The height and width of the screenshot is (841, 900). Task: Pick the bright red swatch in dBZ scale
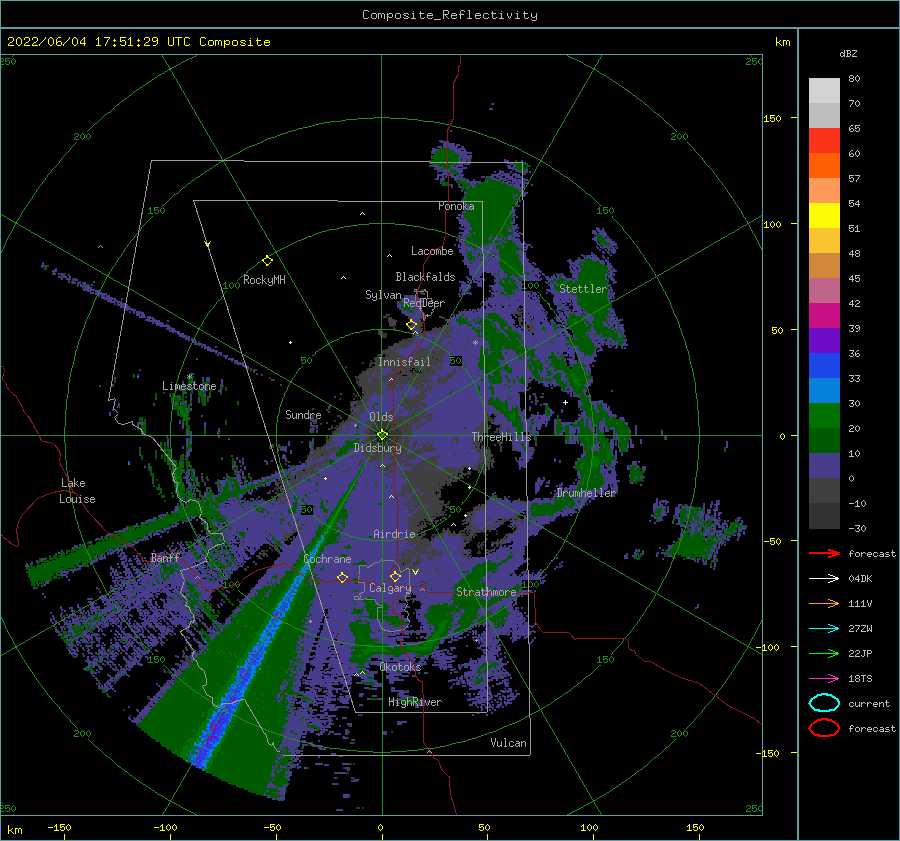click(x=824, y=141)
